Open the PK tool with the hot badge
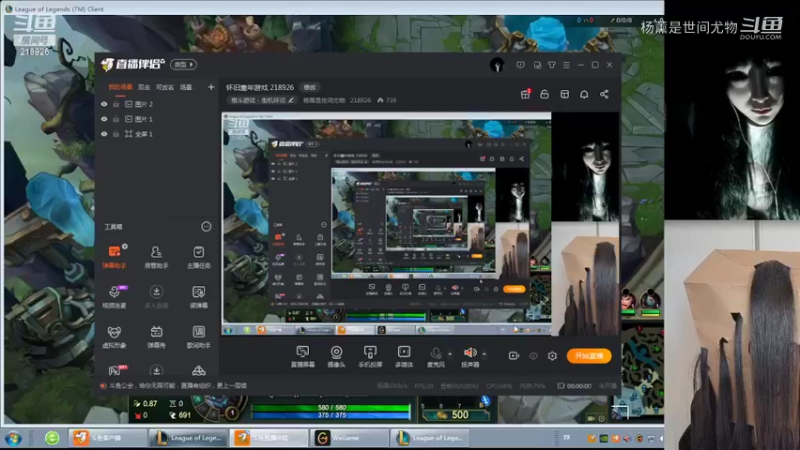Viewport: 800px width, 450px height. pyautogui.click(x=115, y=370)
